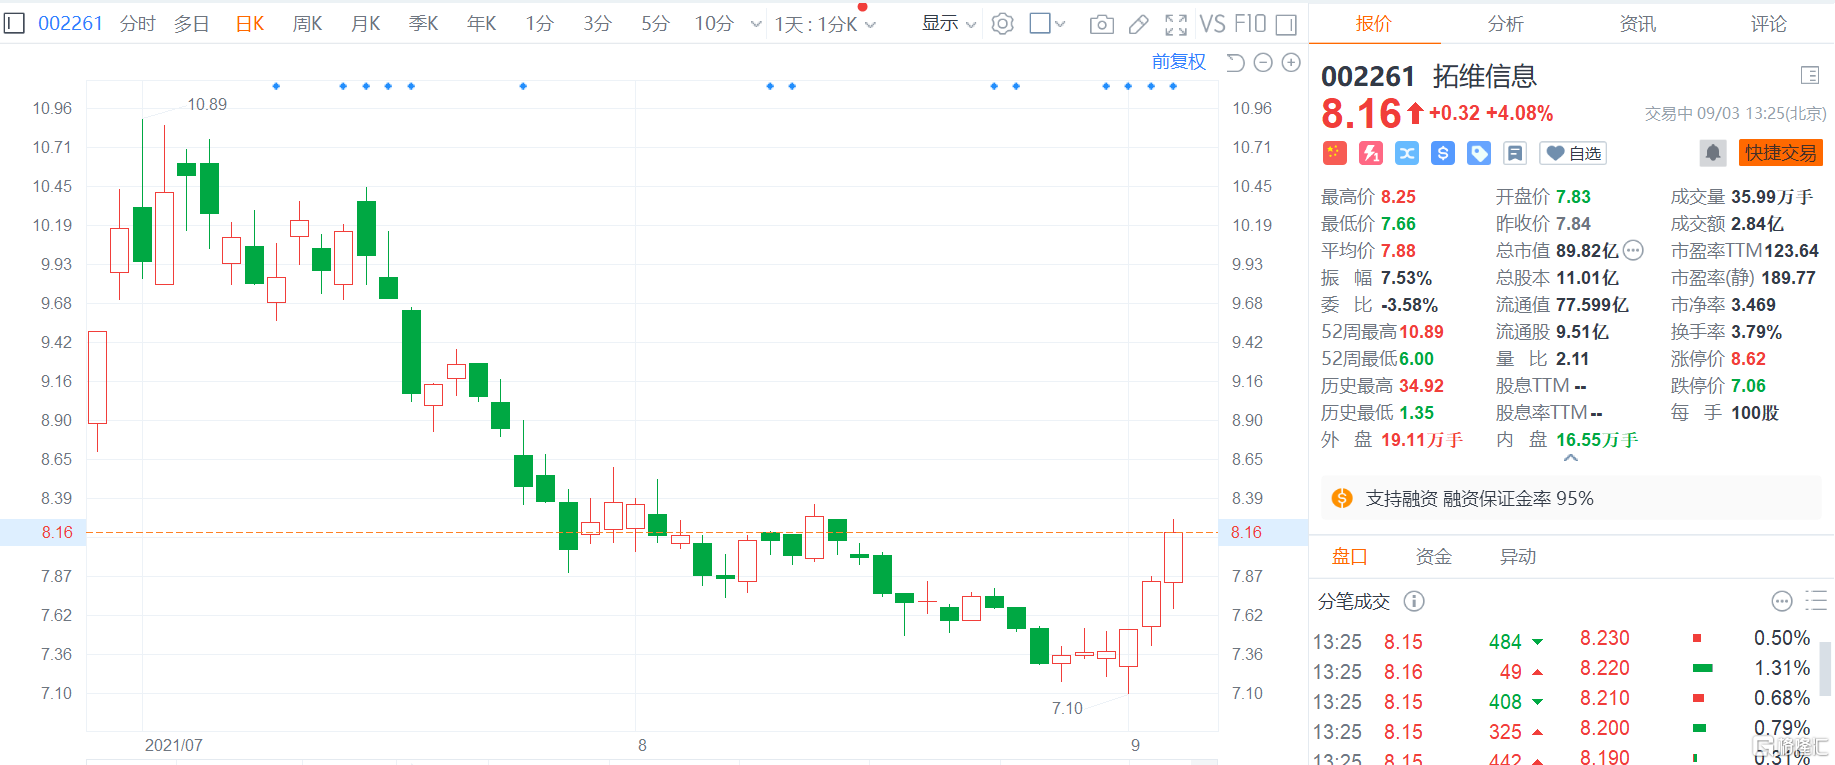Click the 历史最高 34.92 value
Screen dimensions: 1835x765
[1421, 386]
